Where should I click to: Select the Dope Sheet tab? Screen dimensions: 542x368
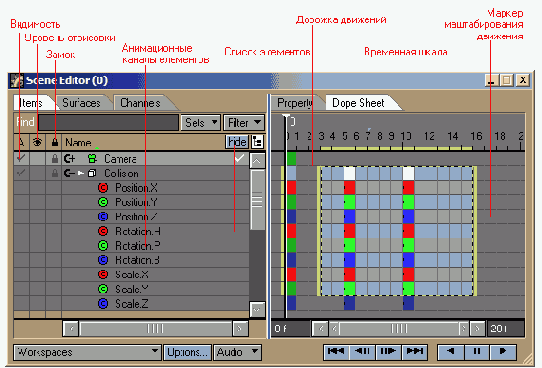[358, 103]
